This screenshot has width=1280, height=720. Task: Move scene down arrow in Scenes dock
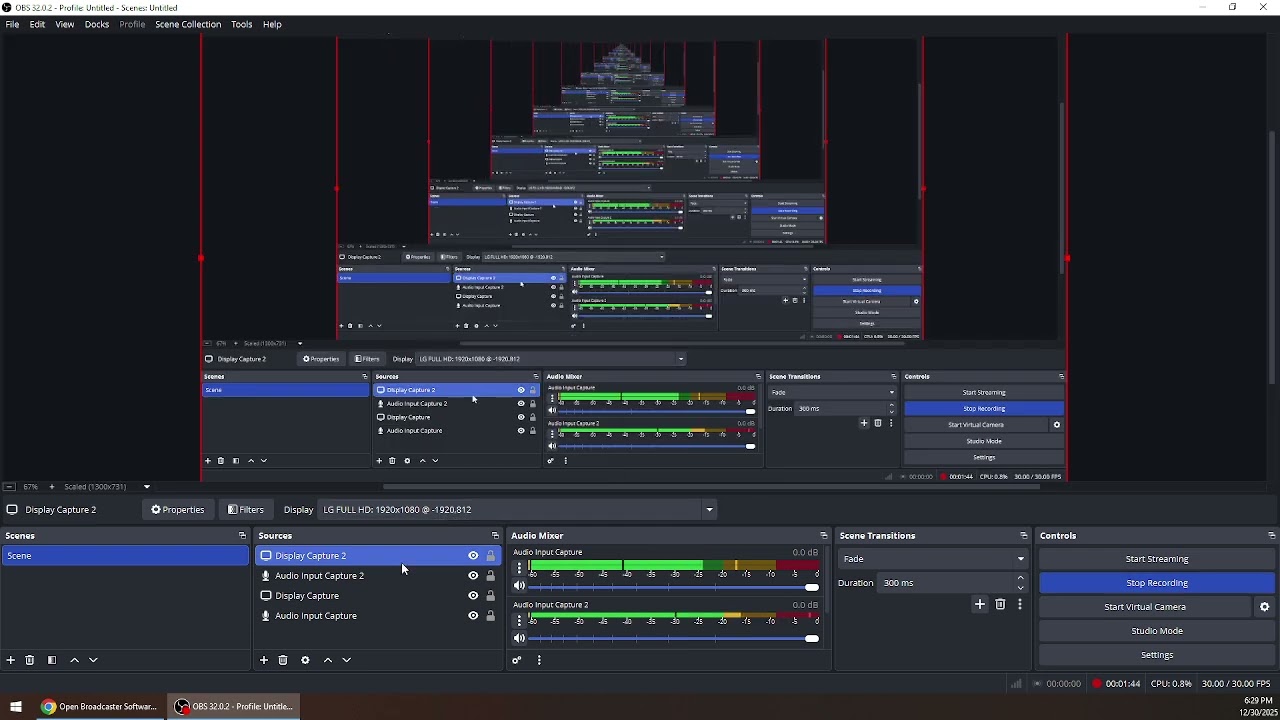point(93,660)
